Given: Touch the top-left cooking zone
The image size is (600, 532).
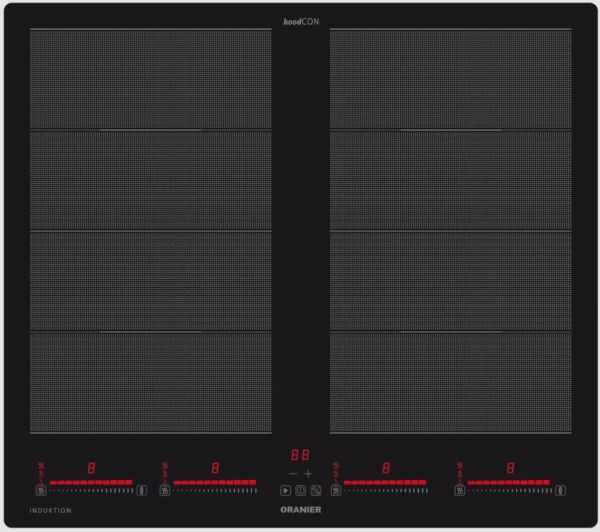Looking at the screenshot, I should [150, 80].
